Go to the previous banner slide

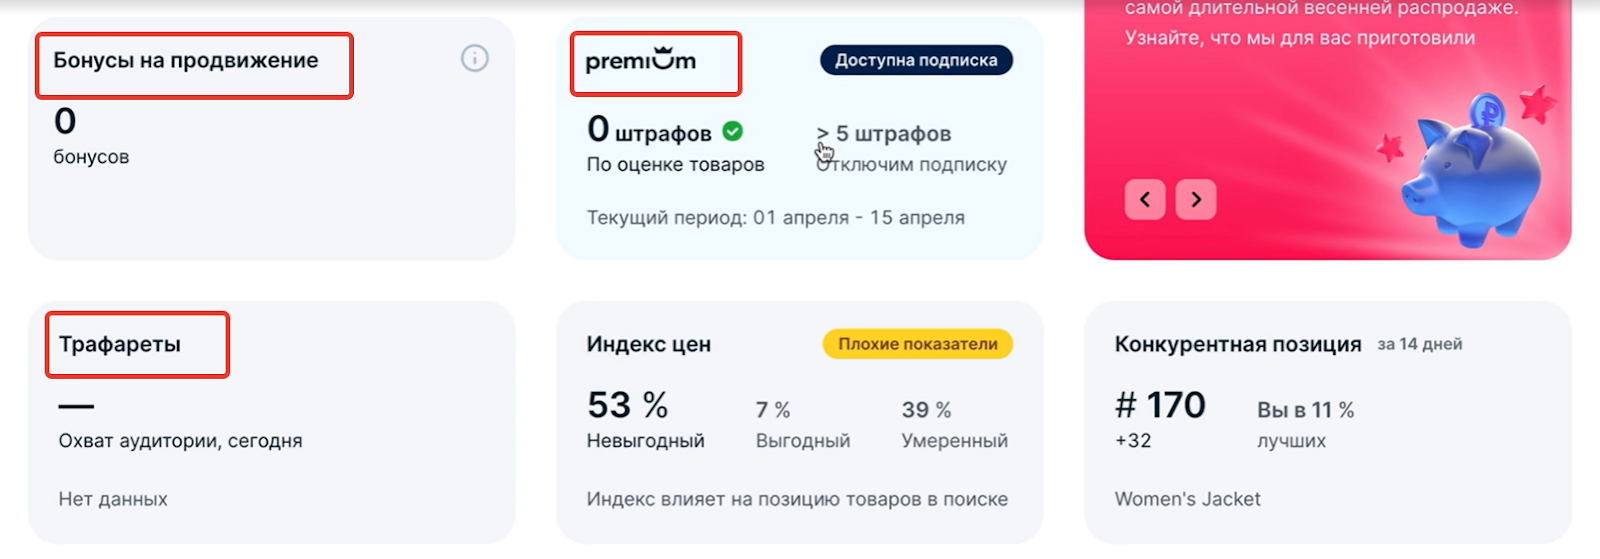(x=1145, y=199)
